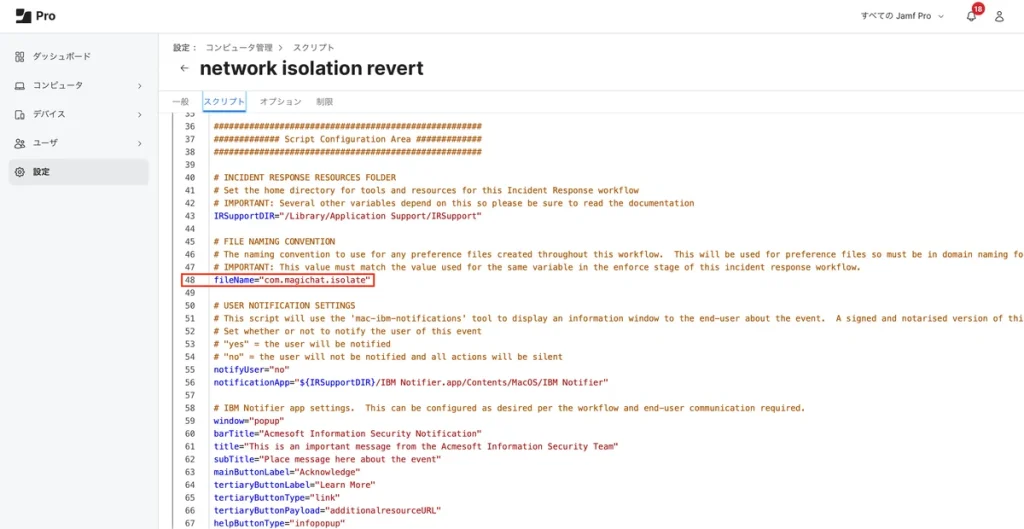Click the 設定 gear icon in sidebar
Screen dimensions: 1024x529
click(x=20, y=172)
